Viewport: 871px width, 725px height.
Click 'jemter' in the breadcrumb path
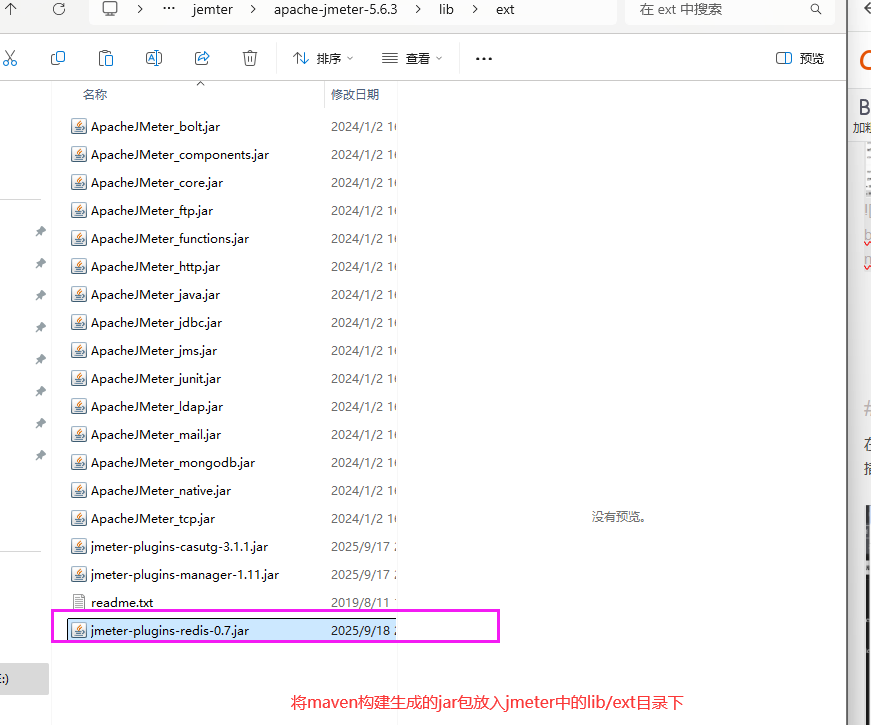tap(212, 9)
